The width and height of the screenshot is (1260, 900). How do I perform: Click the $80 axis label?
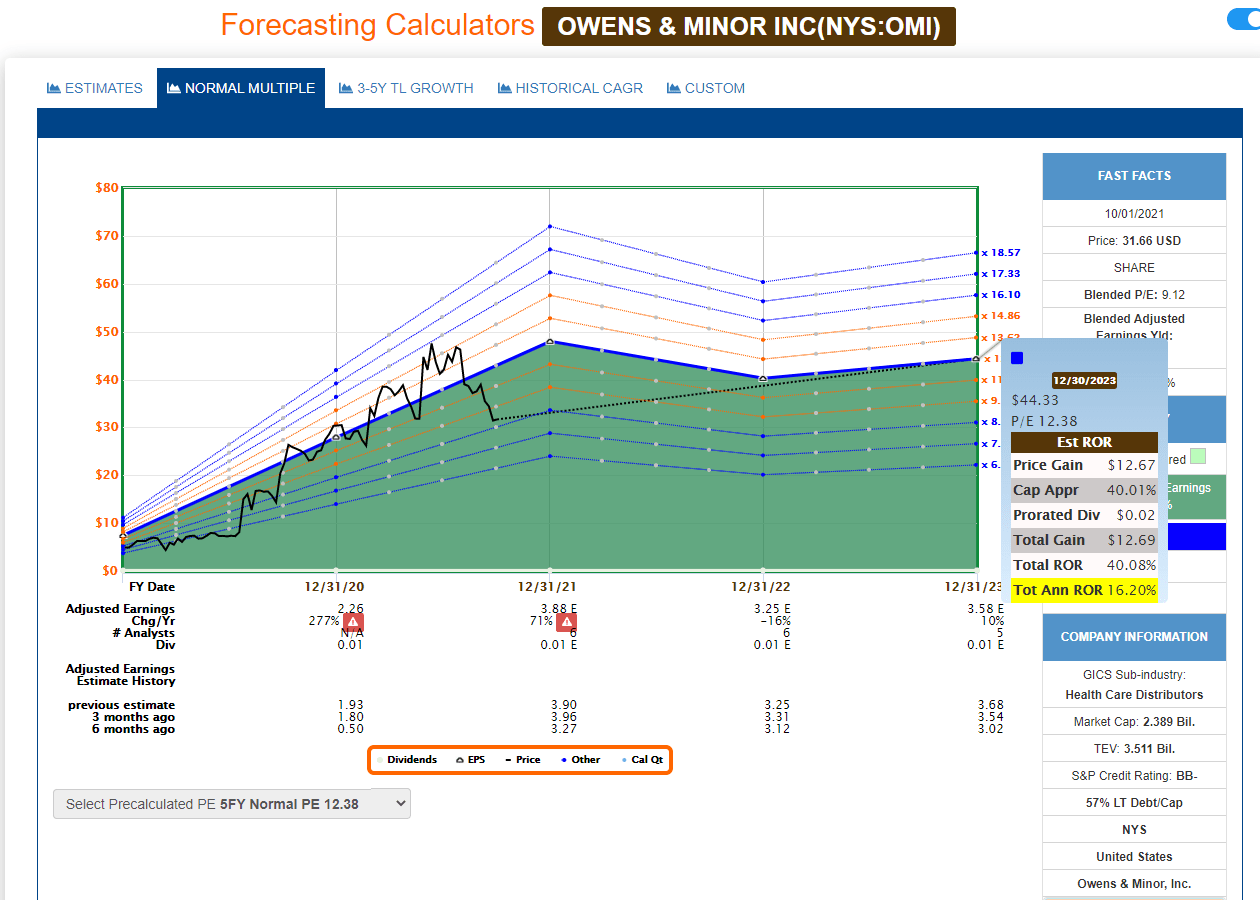coord(107,187)
